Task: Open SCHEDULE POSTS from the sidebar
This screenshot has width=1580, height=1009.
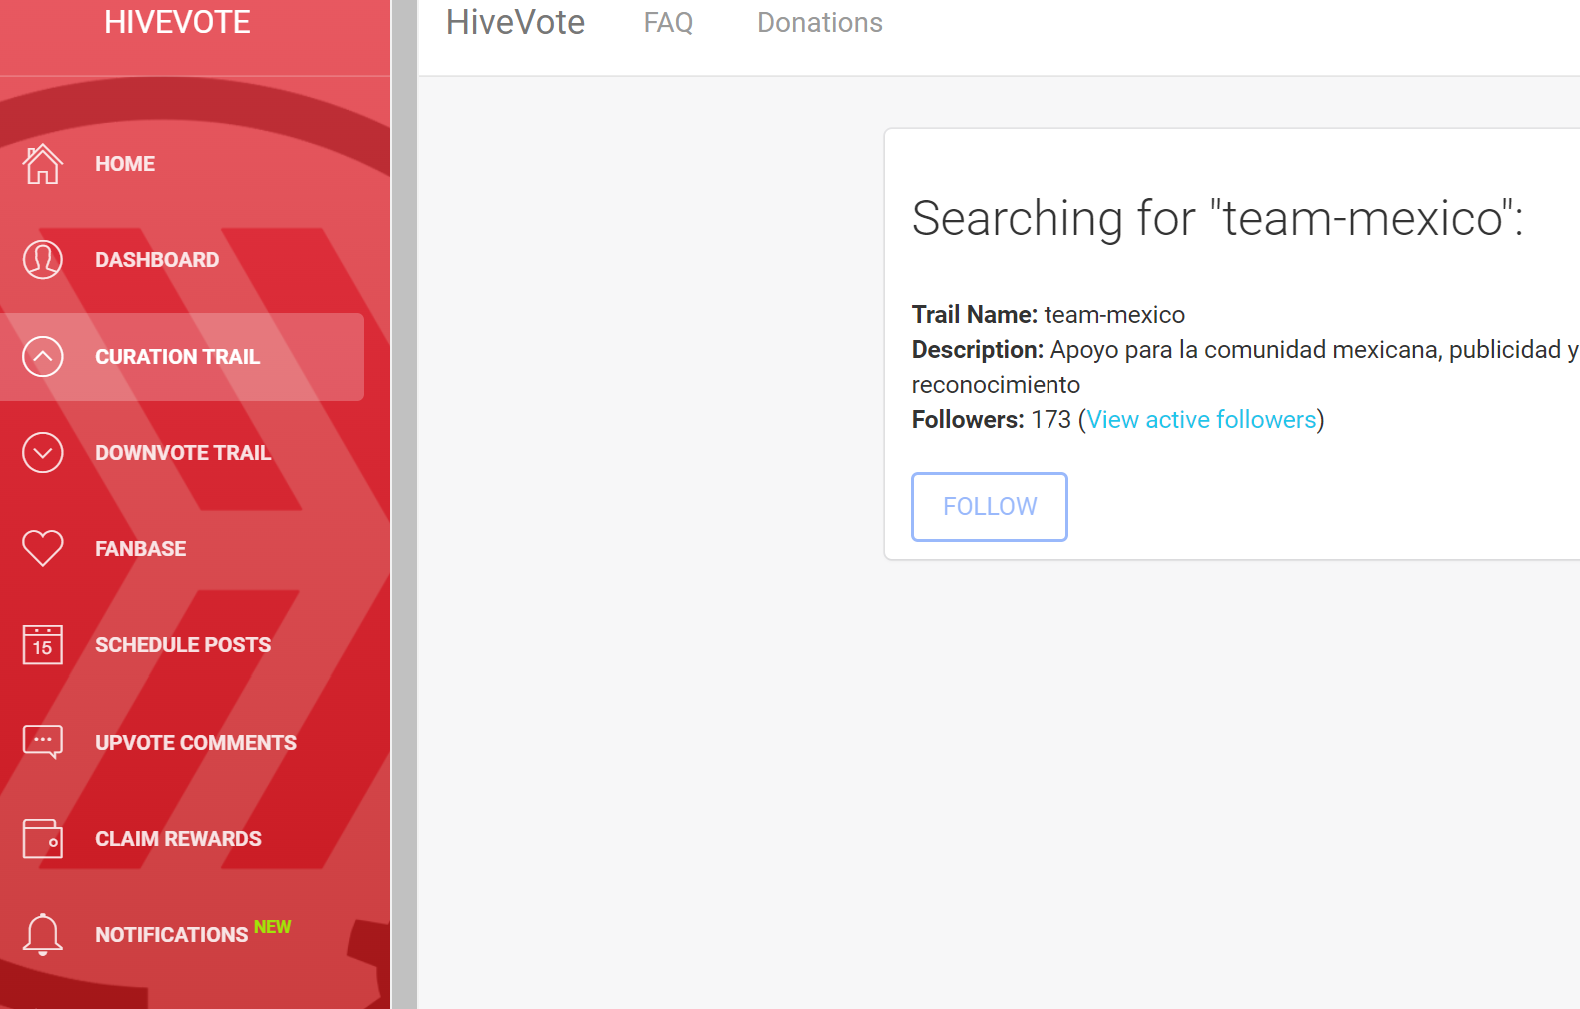Action: 183,645
